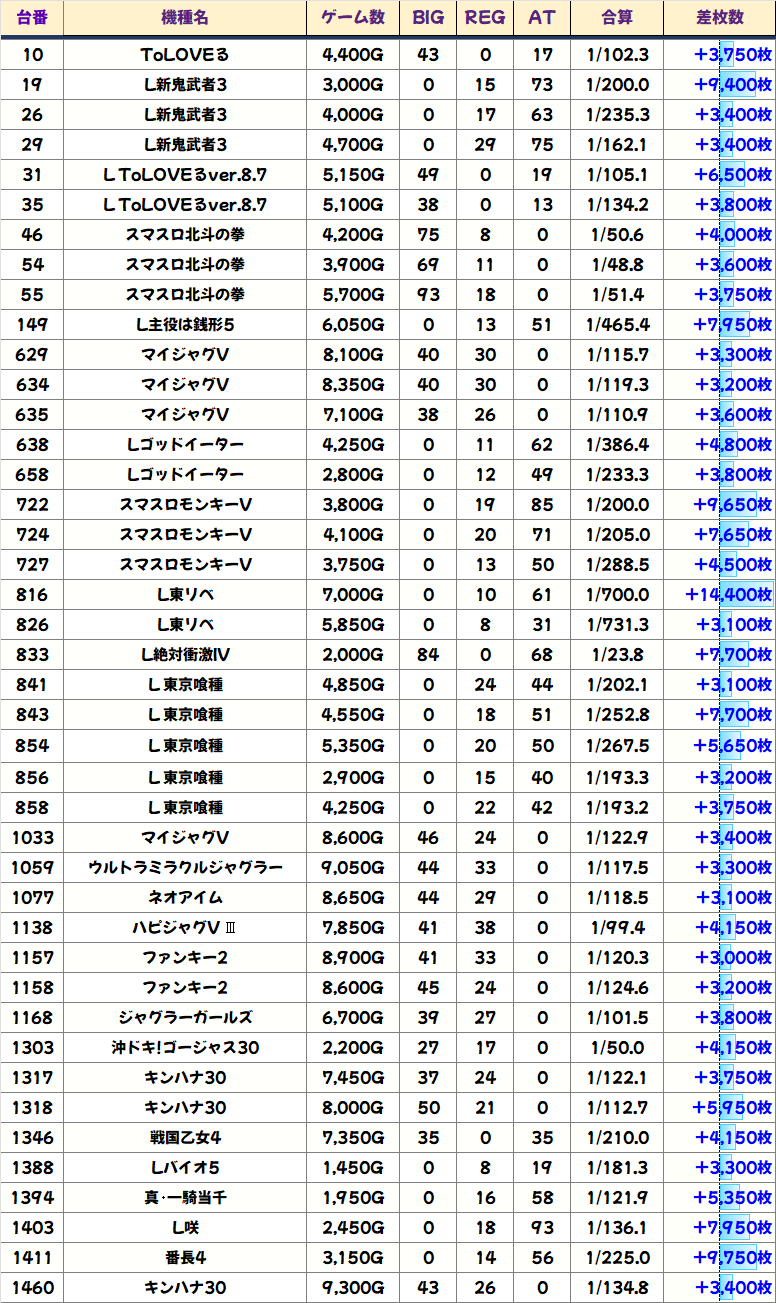Select machine number 816 cell
776x1303 pixels.
[32, 595]
